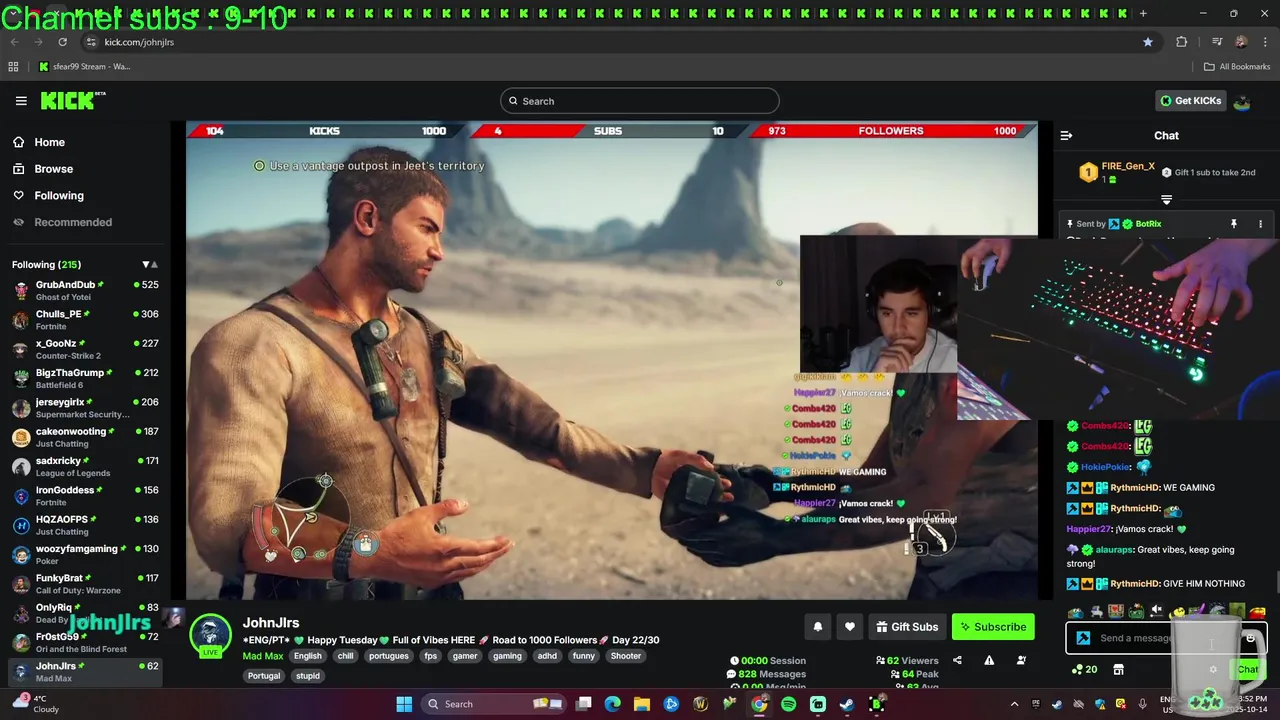Open Spotify from the taskbar
1280x720 pixels.
coord(788,704)
